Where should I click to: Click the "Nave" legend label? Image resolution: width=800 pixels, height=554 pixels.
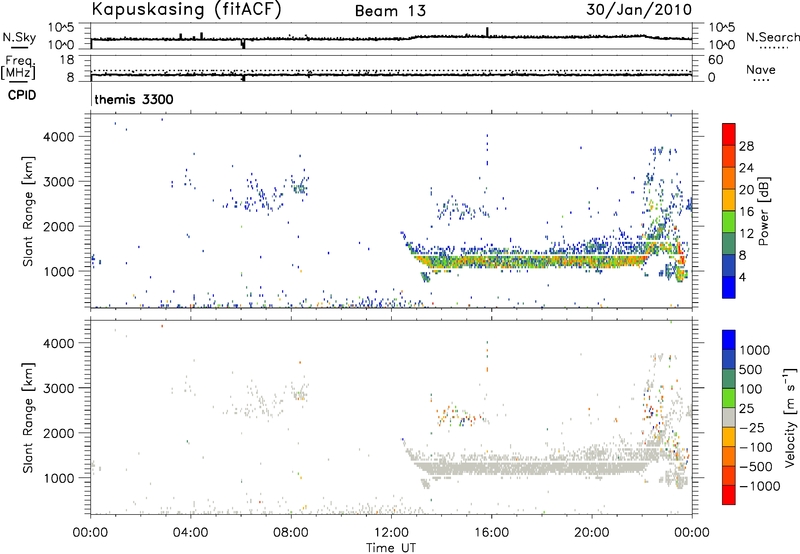(761, 70)
